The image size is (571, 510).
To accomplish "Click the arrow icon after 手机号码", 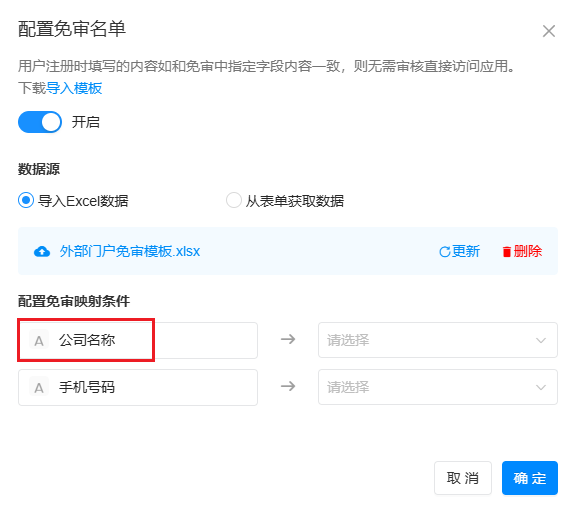I will 288,386.
